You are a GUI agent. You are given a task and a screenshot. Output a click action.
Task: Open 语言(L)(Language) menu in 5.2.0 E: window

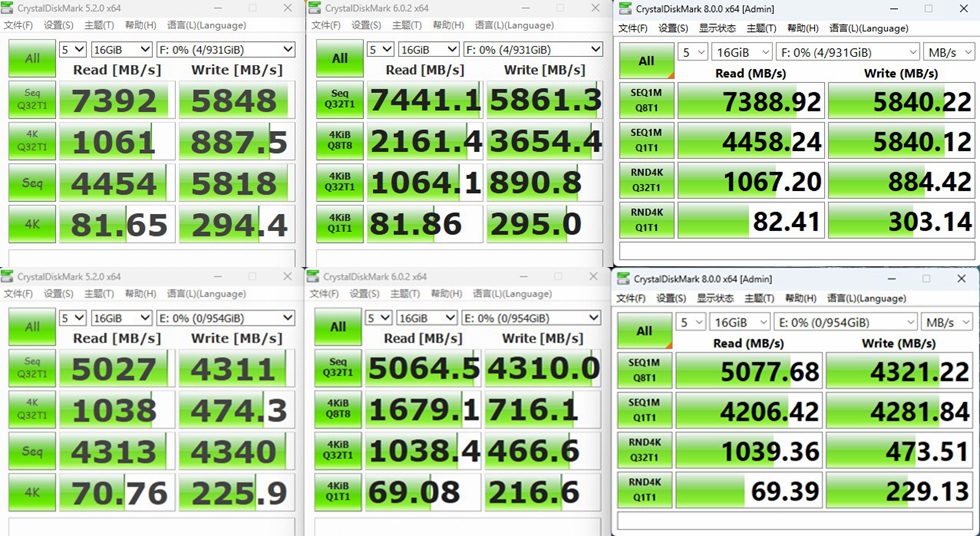coord(207,294)
